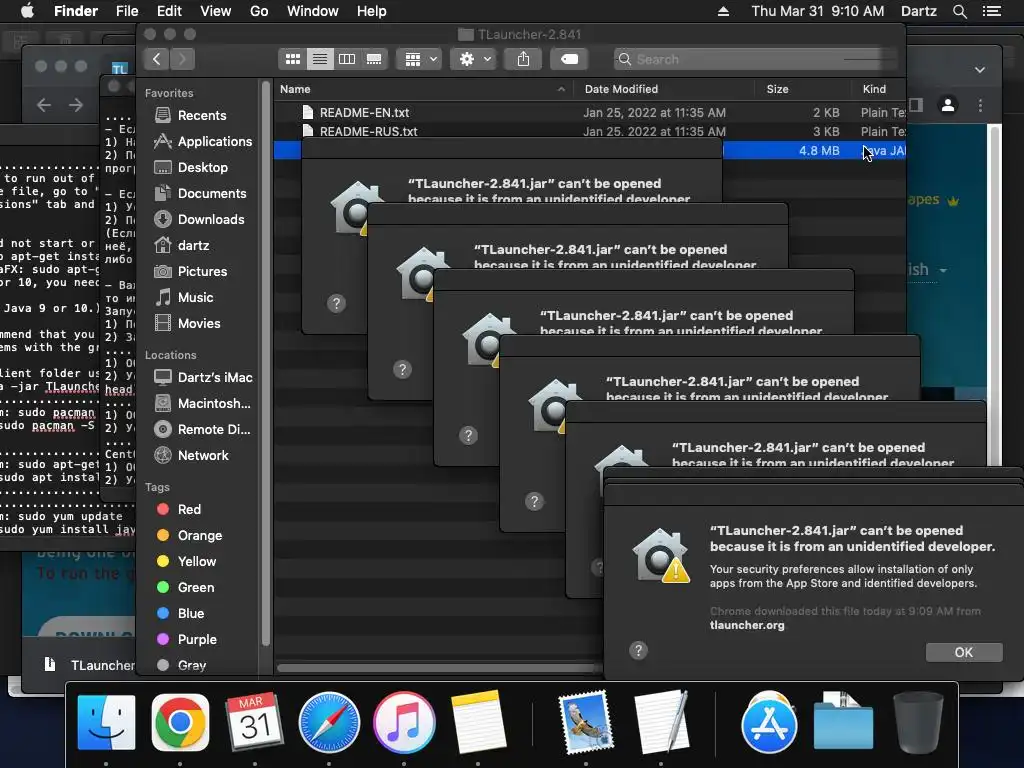Switch Finder to column view
This screenshot has width=1024, height=768.
(x=347, y=59)
